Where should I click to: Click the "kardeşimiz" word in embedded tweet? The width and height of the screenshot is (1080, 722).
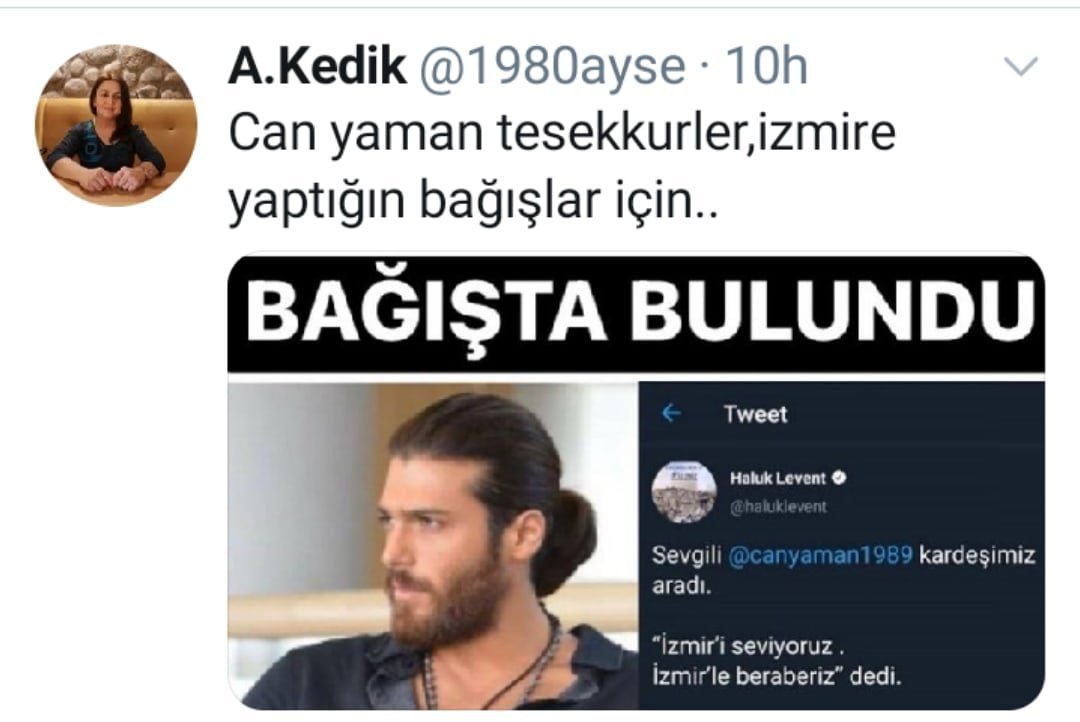(977, 555)
